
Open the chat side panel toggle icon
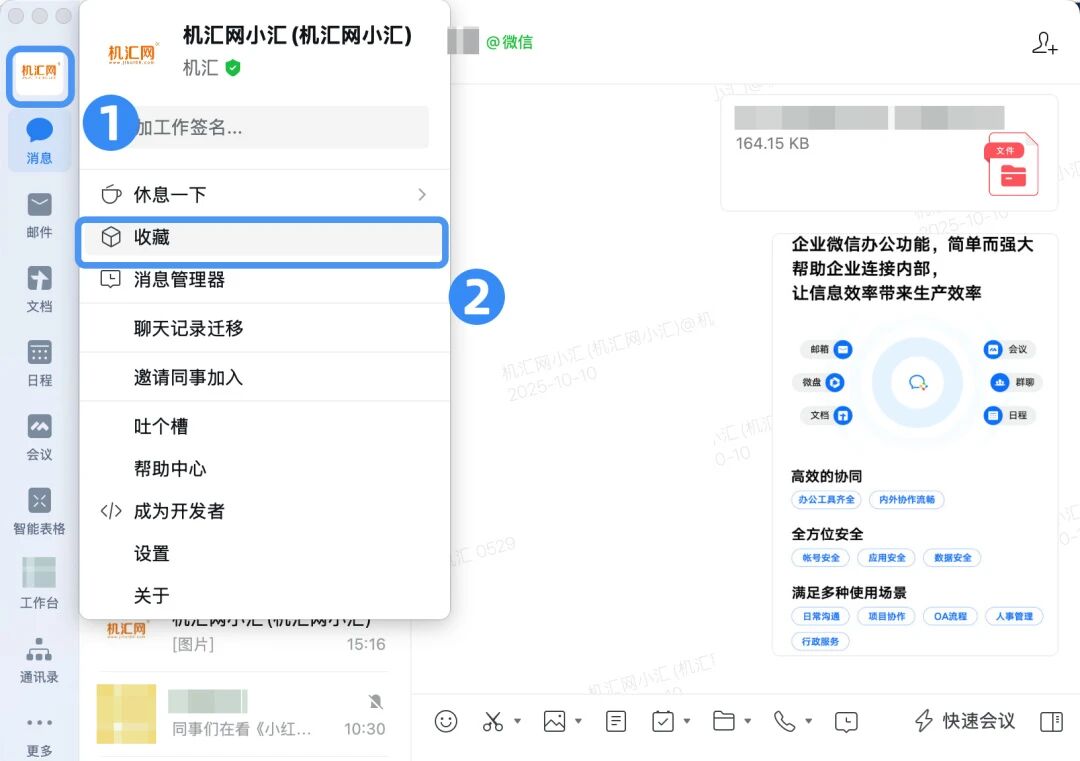click(x=1050, y=721)
